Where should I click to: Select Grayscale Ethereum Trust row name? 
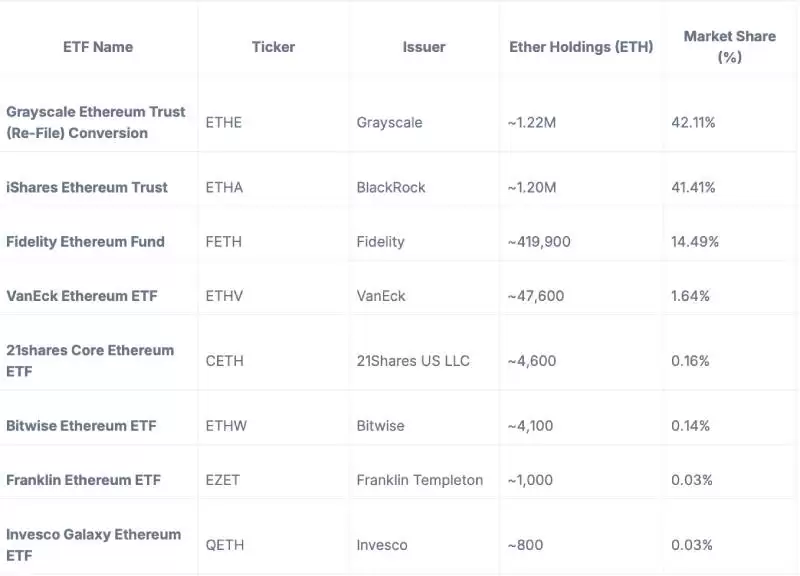96,122
